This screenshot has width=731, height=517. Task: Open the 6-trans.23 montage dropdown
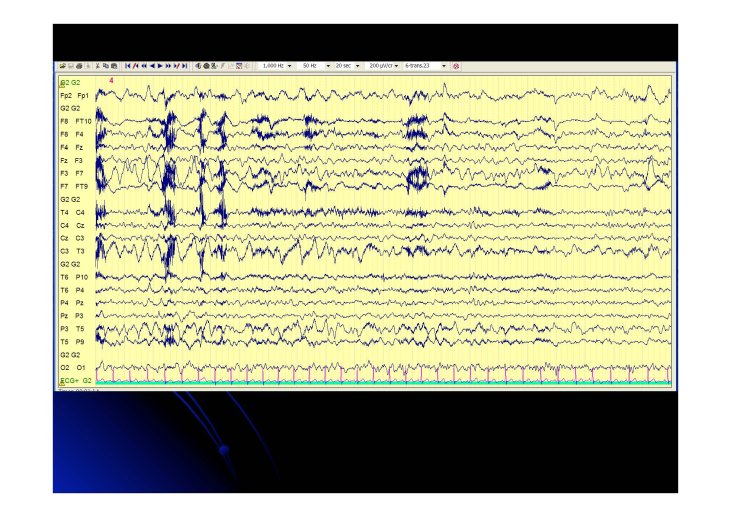(444, 66)
